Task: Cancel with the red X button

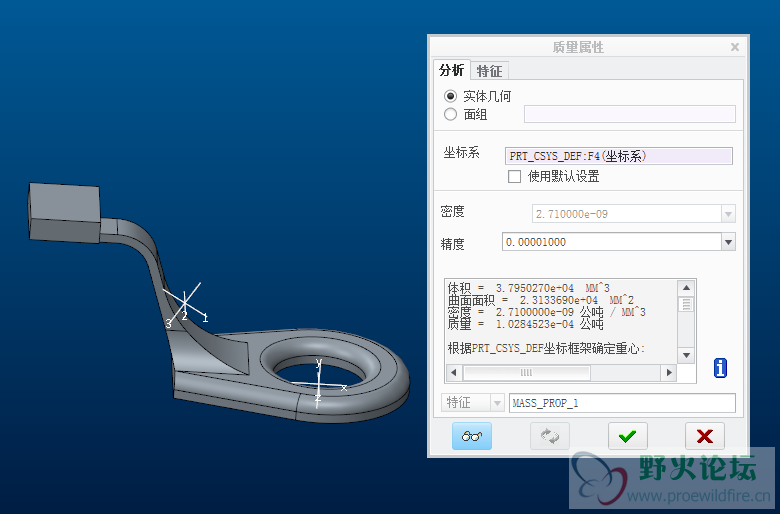Action: click(x=705, y=436)
